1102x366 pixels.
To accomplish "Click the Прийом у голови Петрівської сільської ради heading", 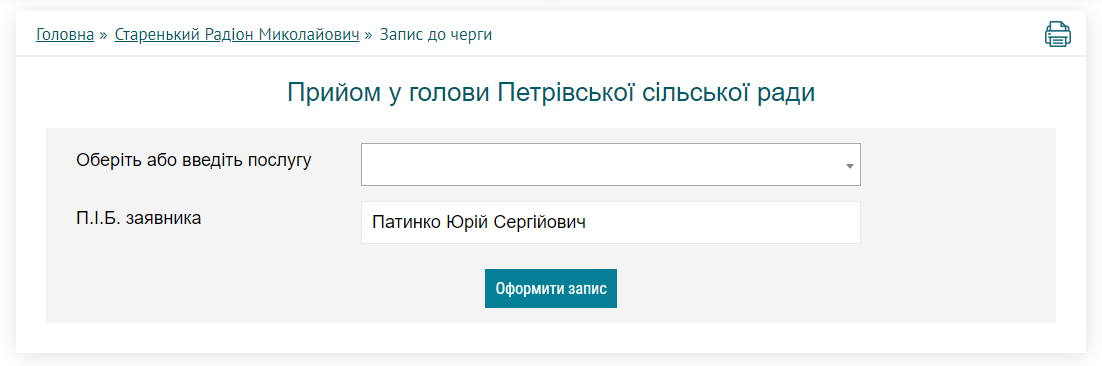I will (x=551, y=93).
